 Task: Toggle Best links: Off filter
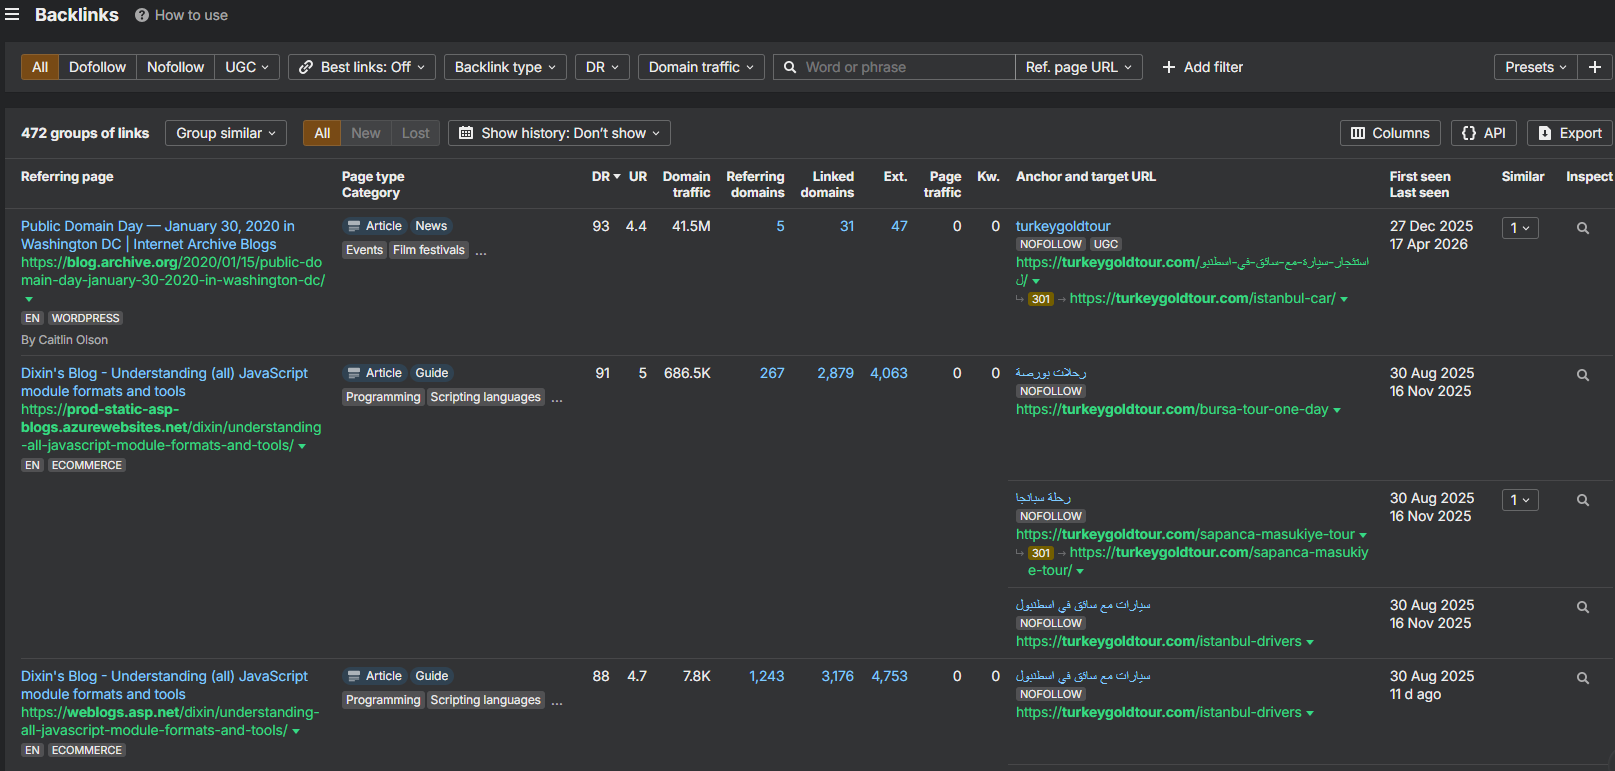point(362,67)
